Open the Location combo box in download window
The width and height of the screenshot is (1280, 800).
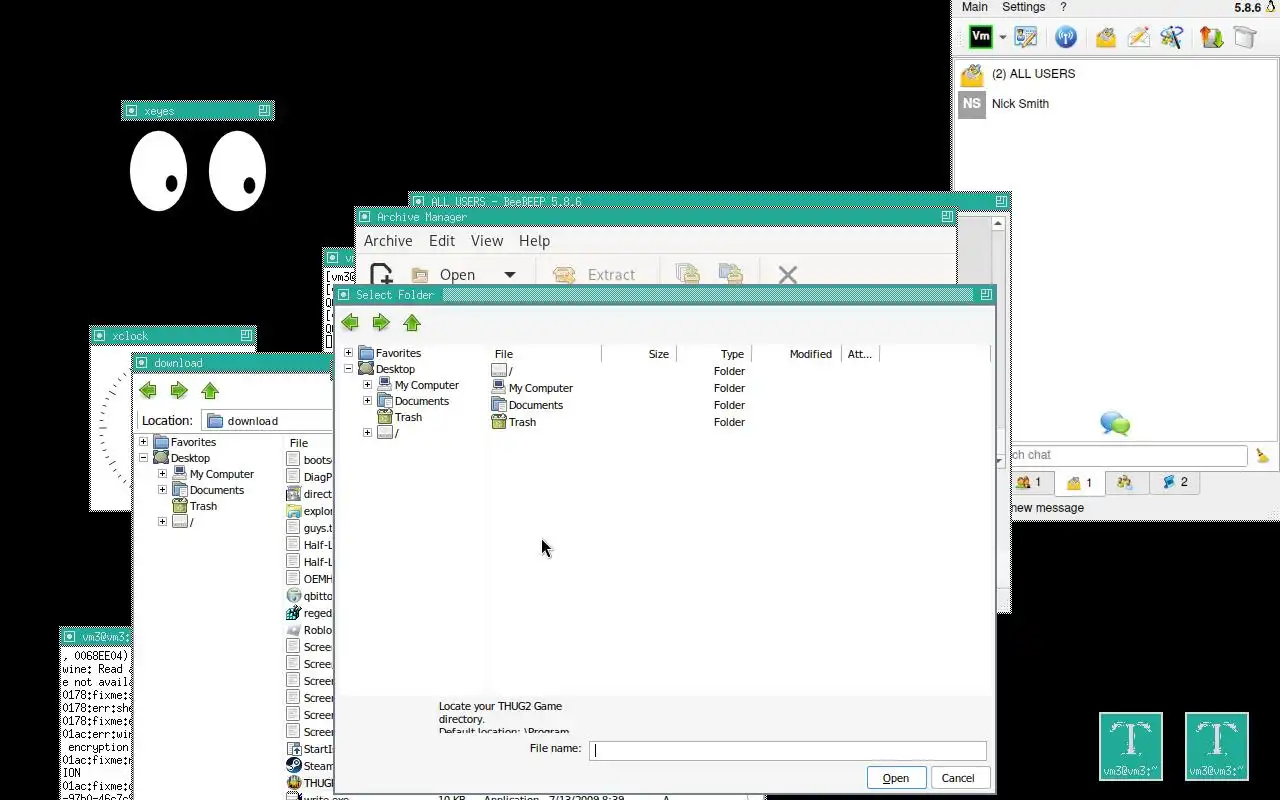(267, 421)
